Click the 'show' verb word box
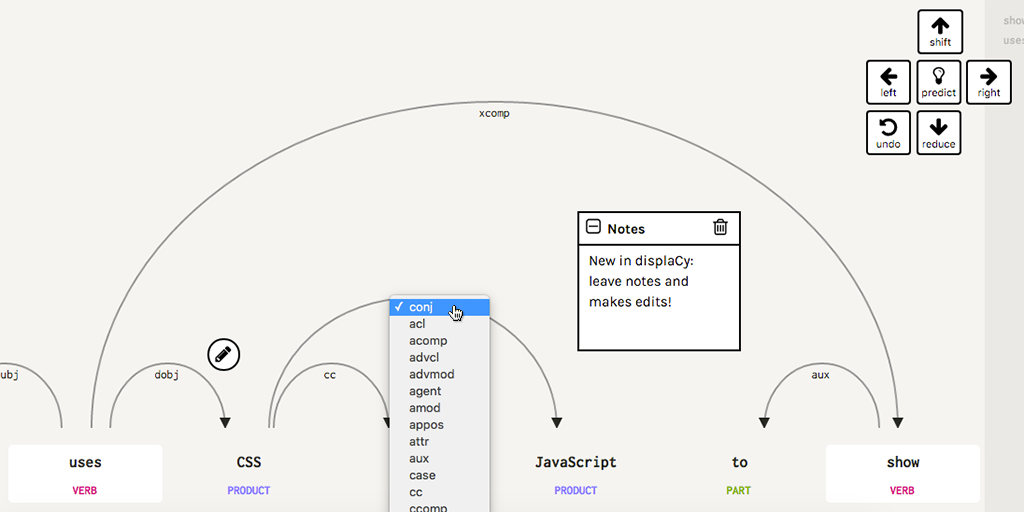This screenshot has width=1024, height=512. coord(902,473)
